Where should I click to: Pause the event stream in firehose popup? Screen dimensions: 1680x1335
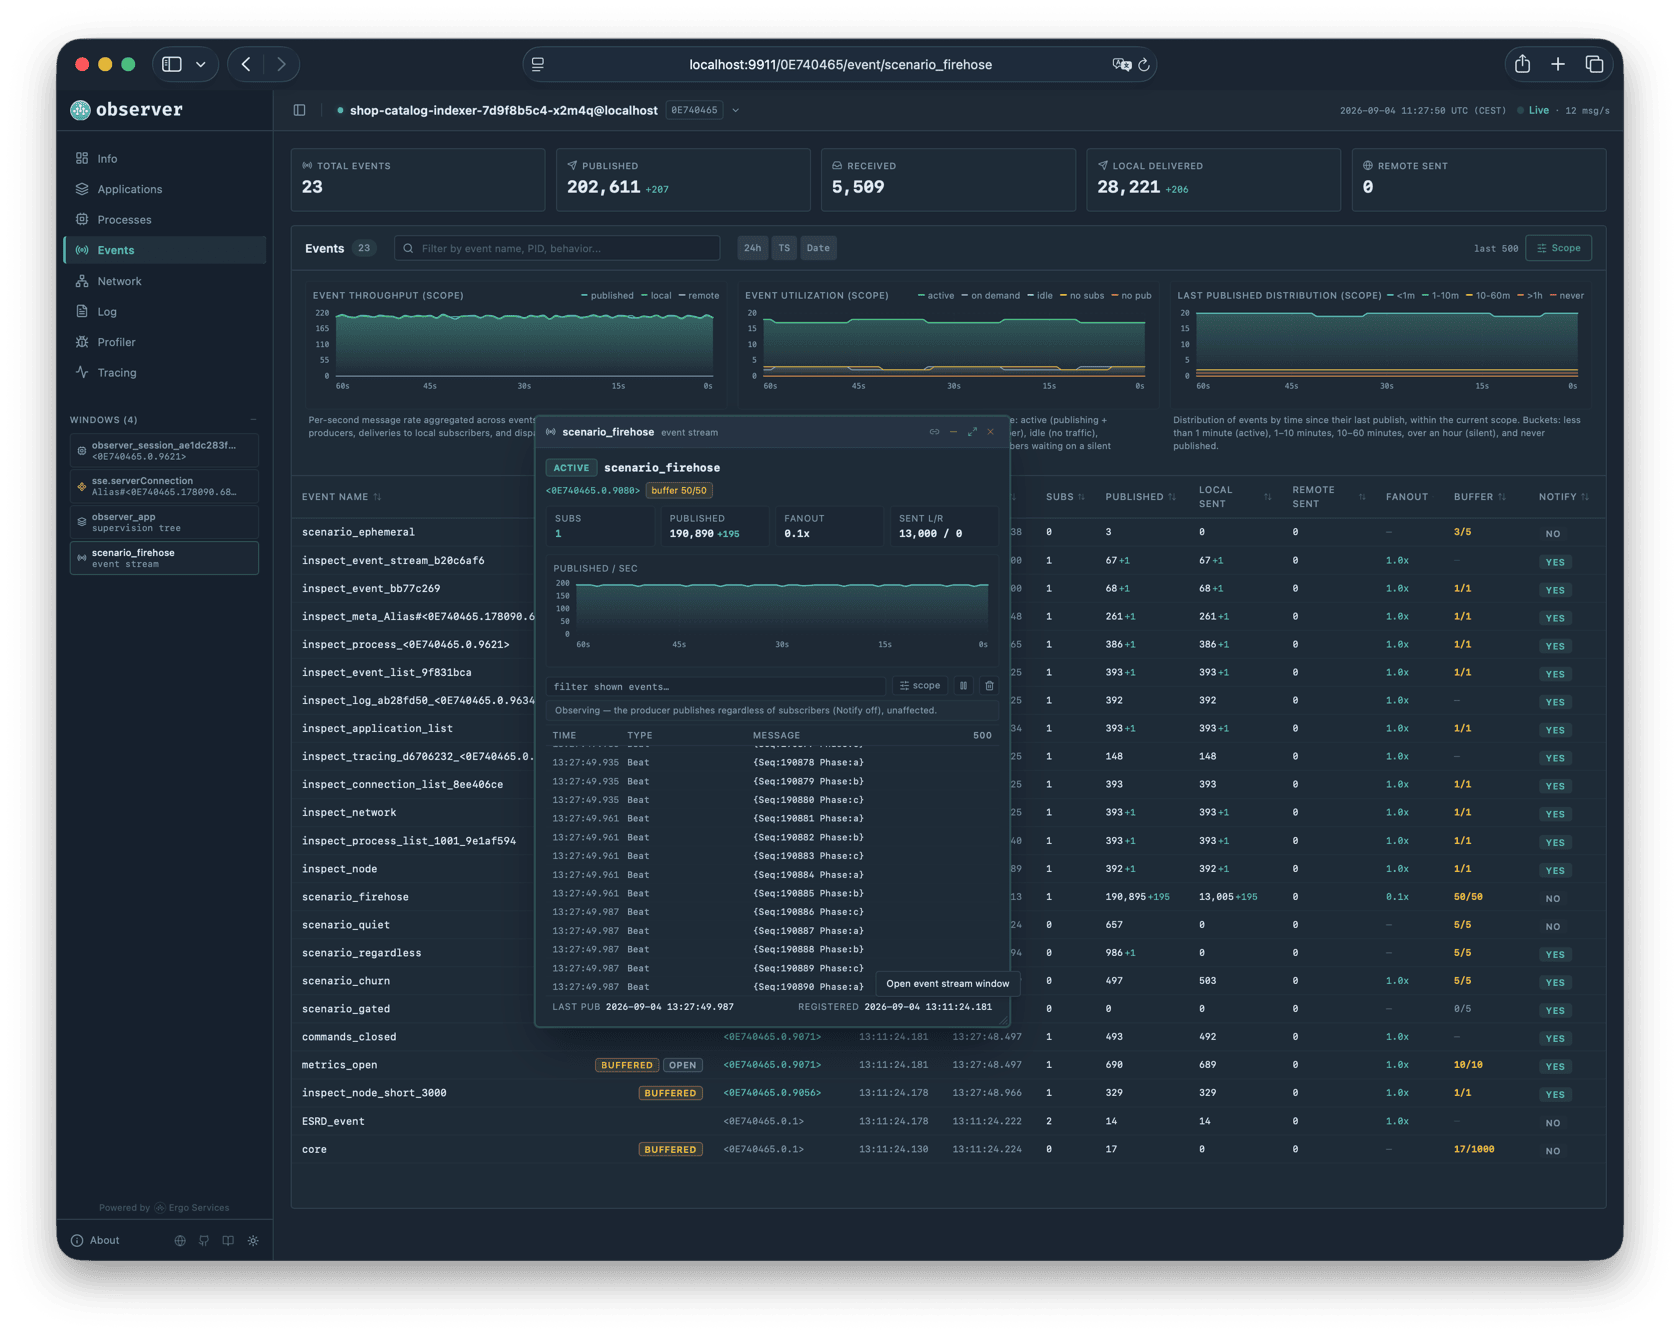pyautogui.click(x=963, y=686)
